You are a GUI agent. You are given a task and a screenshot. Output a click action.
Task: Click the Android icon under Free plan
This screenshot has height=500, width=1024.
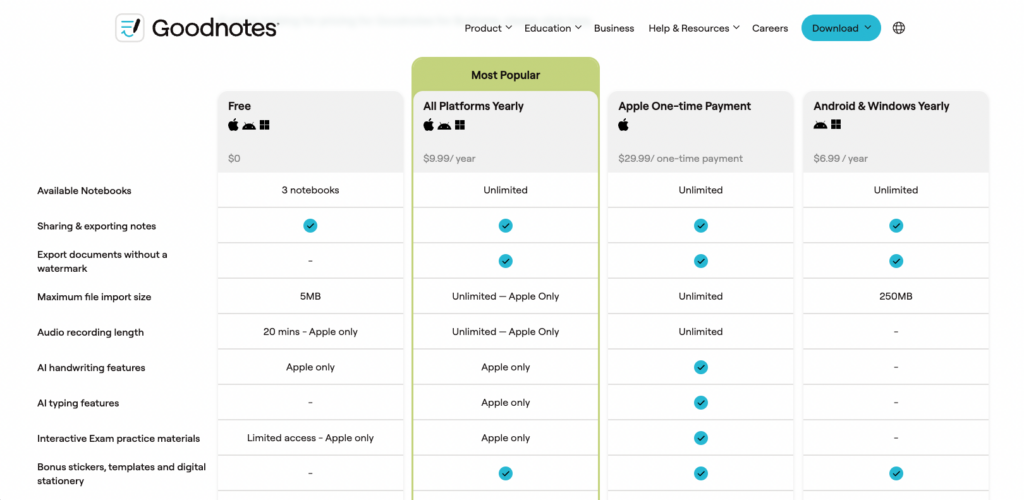249,125
